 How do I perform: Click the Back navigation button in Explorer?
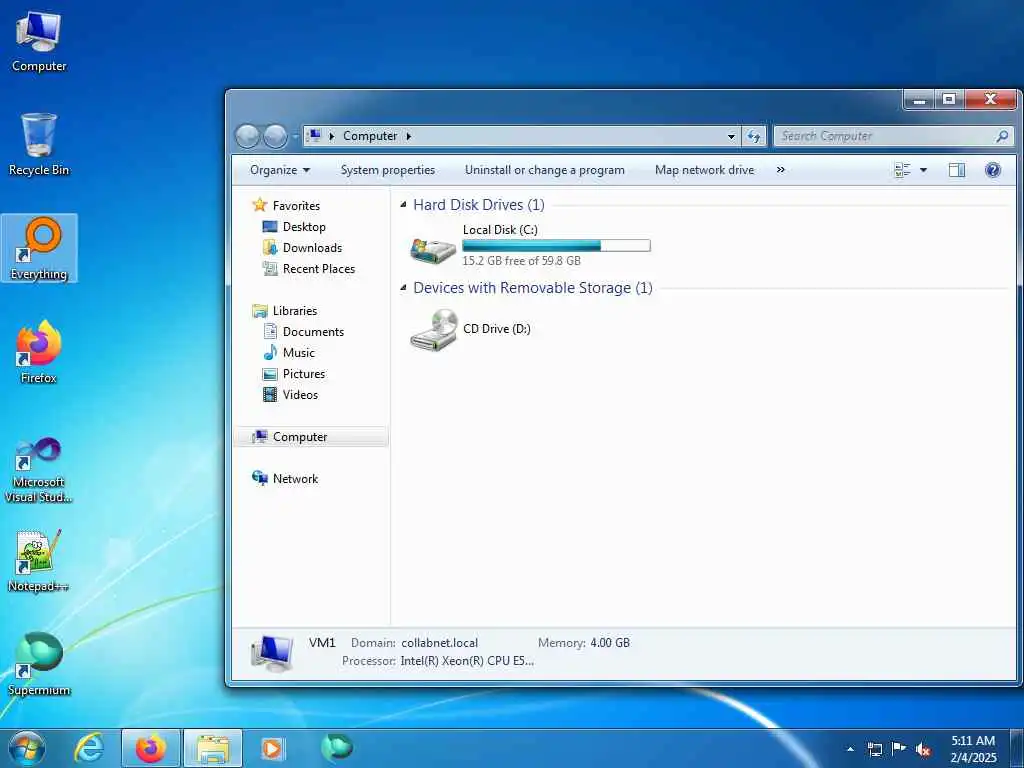pyautogui.click(x=248, y=136)
